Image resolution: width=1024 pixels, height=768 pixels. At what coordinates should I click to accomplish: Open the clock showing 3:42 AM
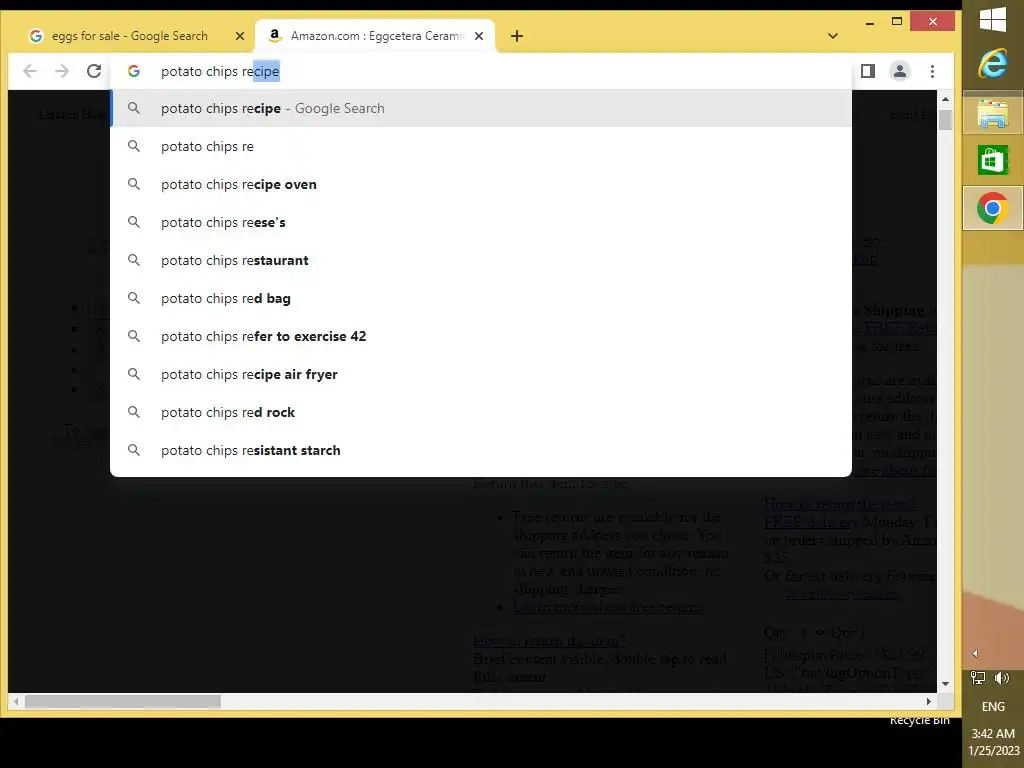(993, 742)
